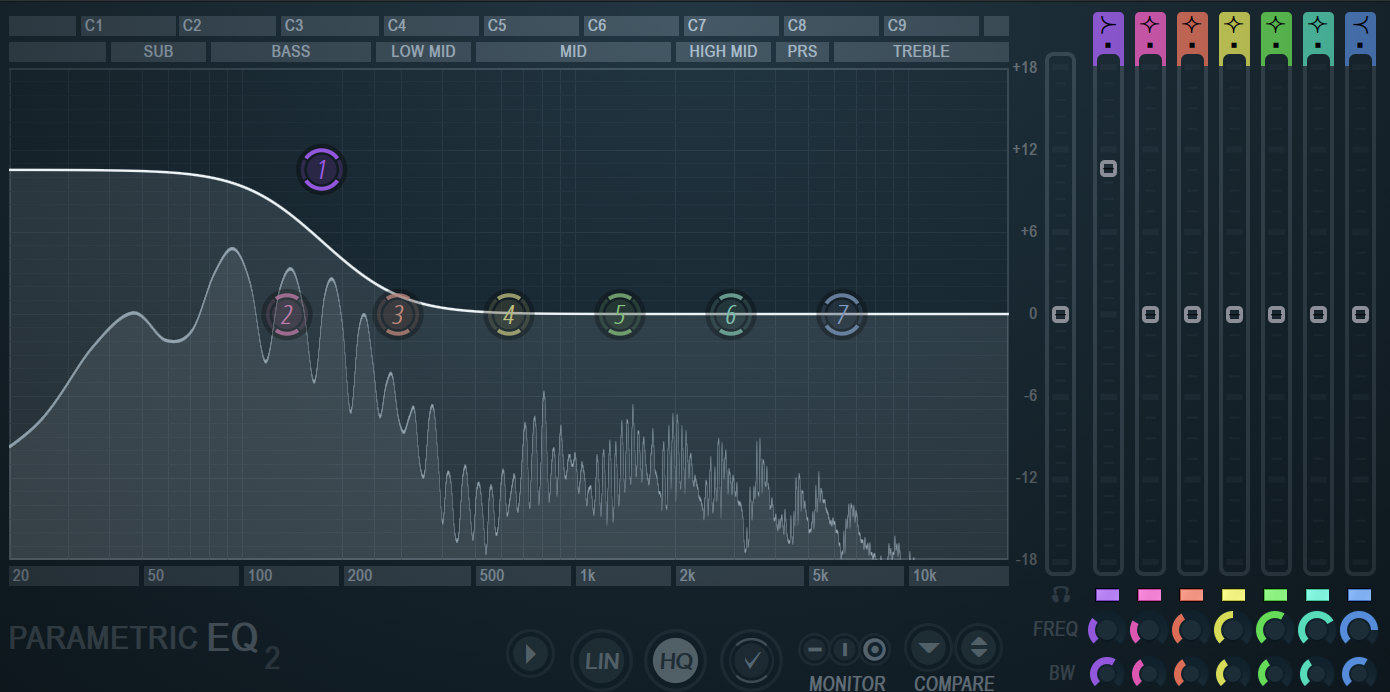
Task: Click the SUB range label
Action: 158,51
